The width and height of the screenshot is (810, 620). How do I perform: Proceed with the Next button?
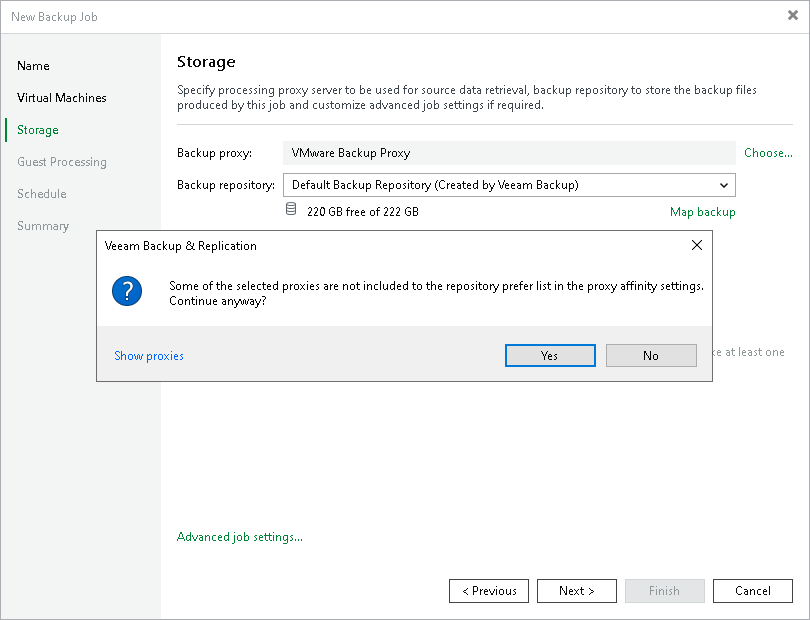(x=577, y=591)
